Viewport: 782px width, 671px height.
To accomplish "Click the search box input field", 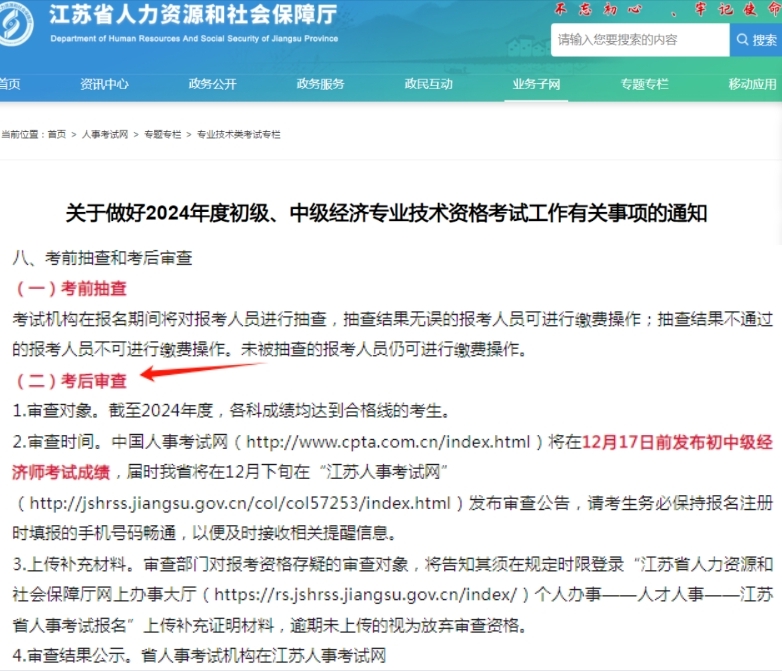I will point(640,40).
